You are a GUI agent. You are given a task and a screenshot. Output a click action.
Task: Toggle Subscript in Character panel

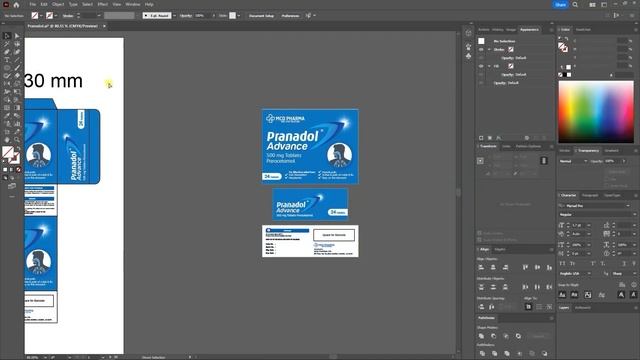tap(602, 264)
